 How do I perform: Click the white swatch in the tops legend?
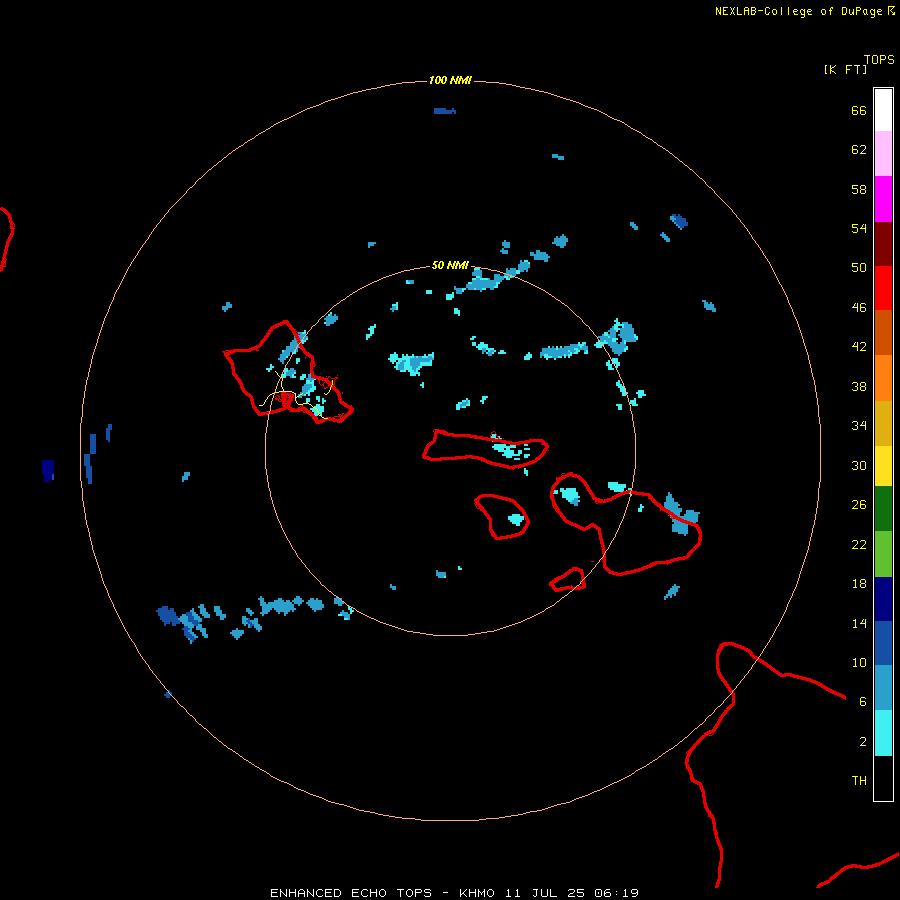point(883,110)
